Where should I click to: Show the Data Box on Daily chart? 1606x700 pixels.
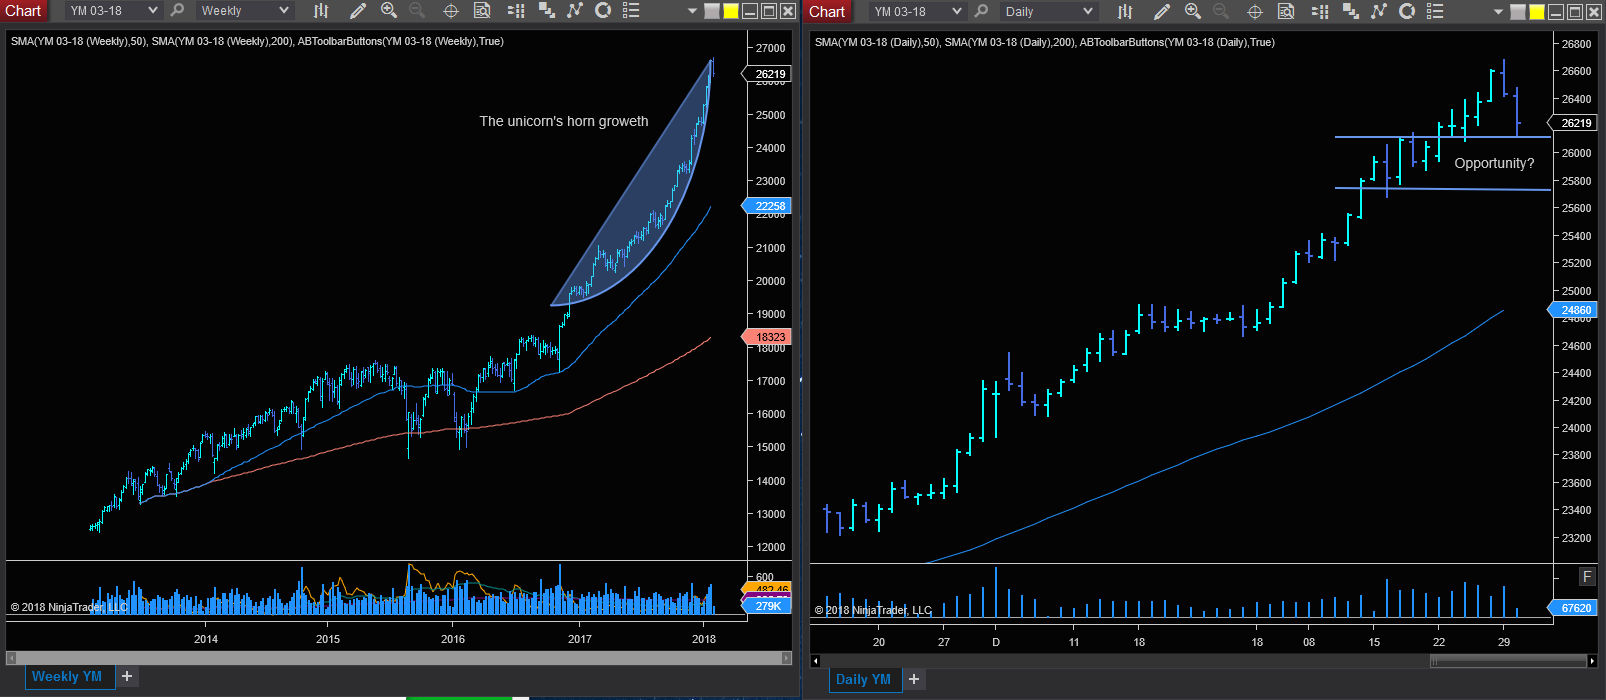(1286, 11)
